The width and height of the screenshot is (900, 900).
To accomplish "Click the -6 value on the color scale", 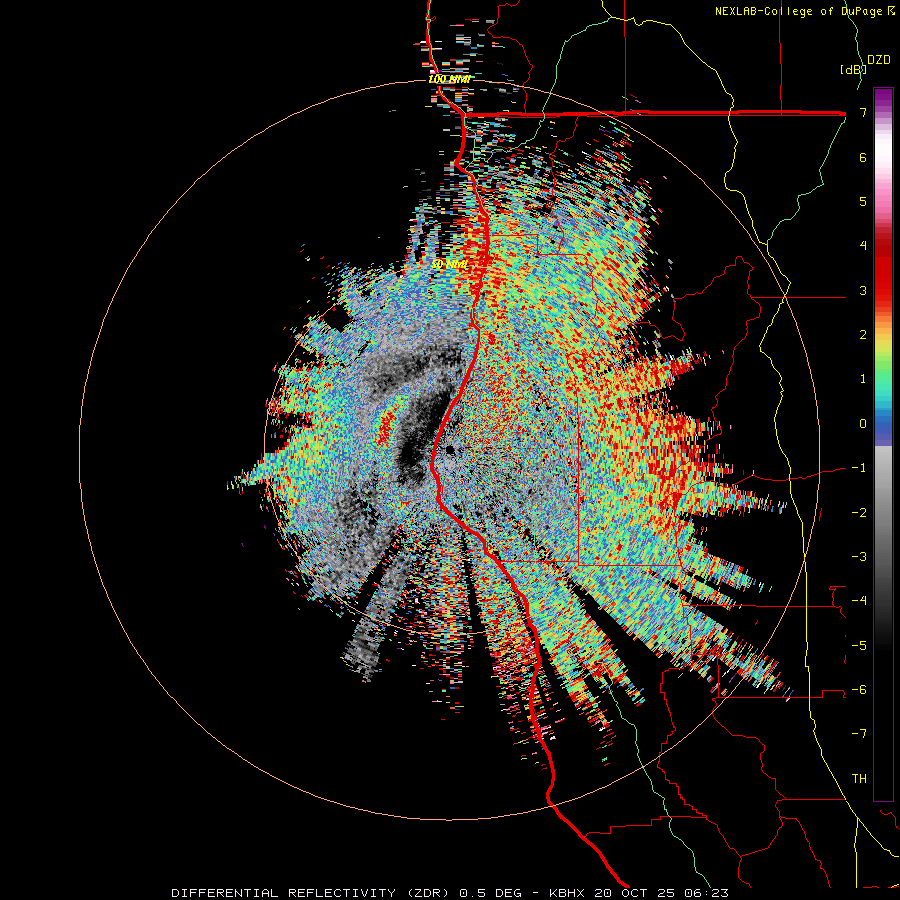I will (x=859, y=690).
